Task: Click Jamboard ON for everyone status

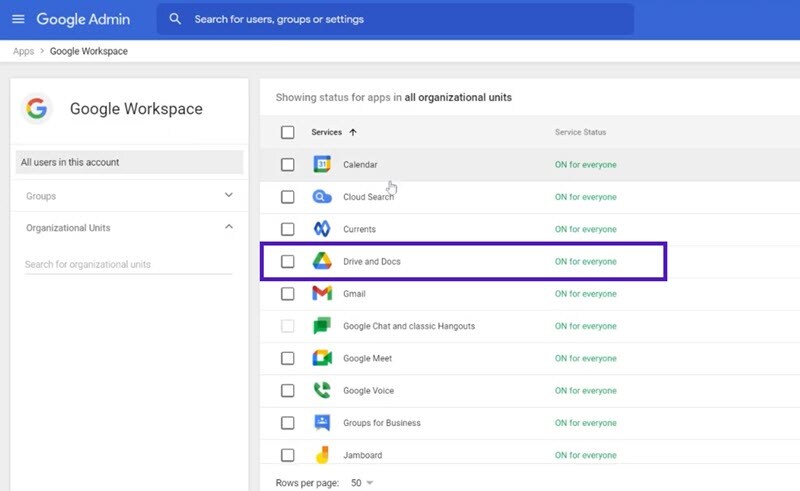Action: pos(586,455)
